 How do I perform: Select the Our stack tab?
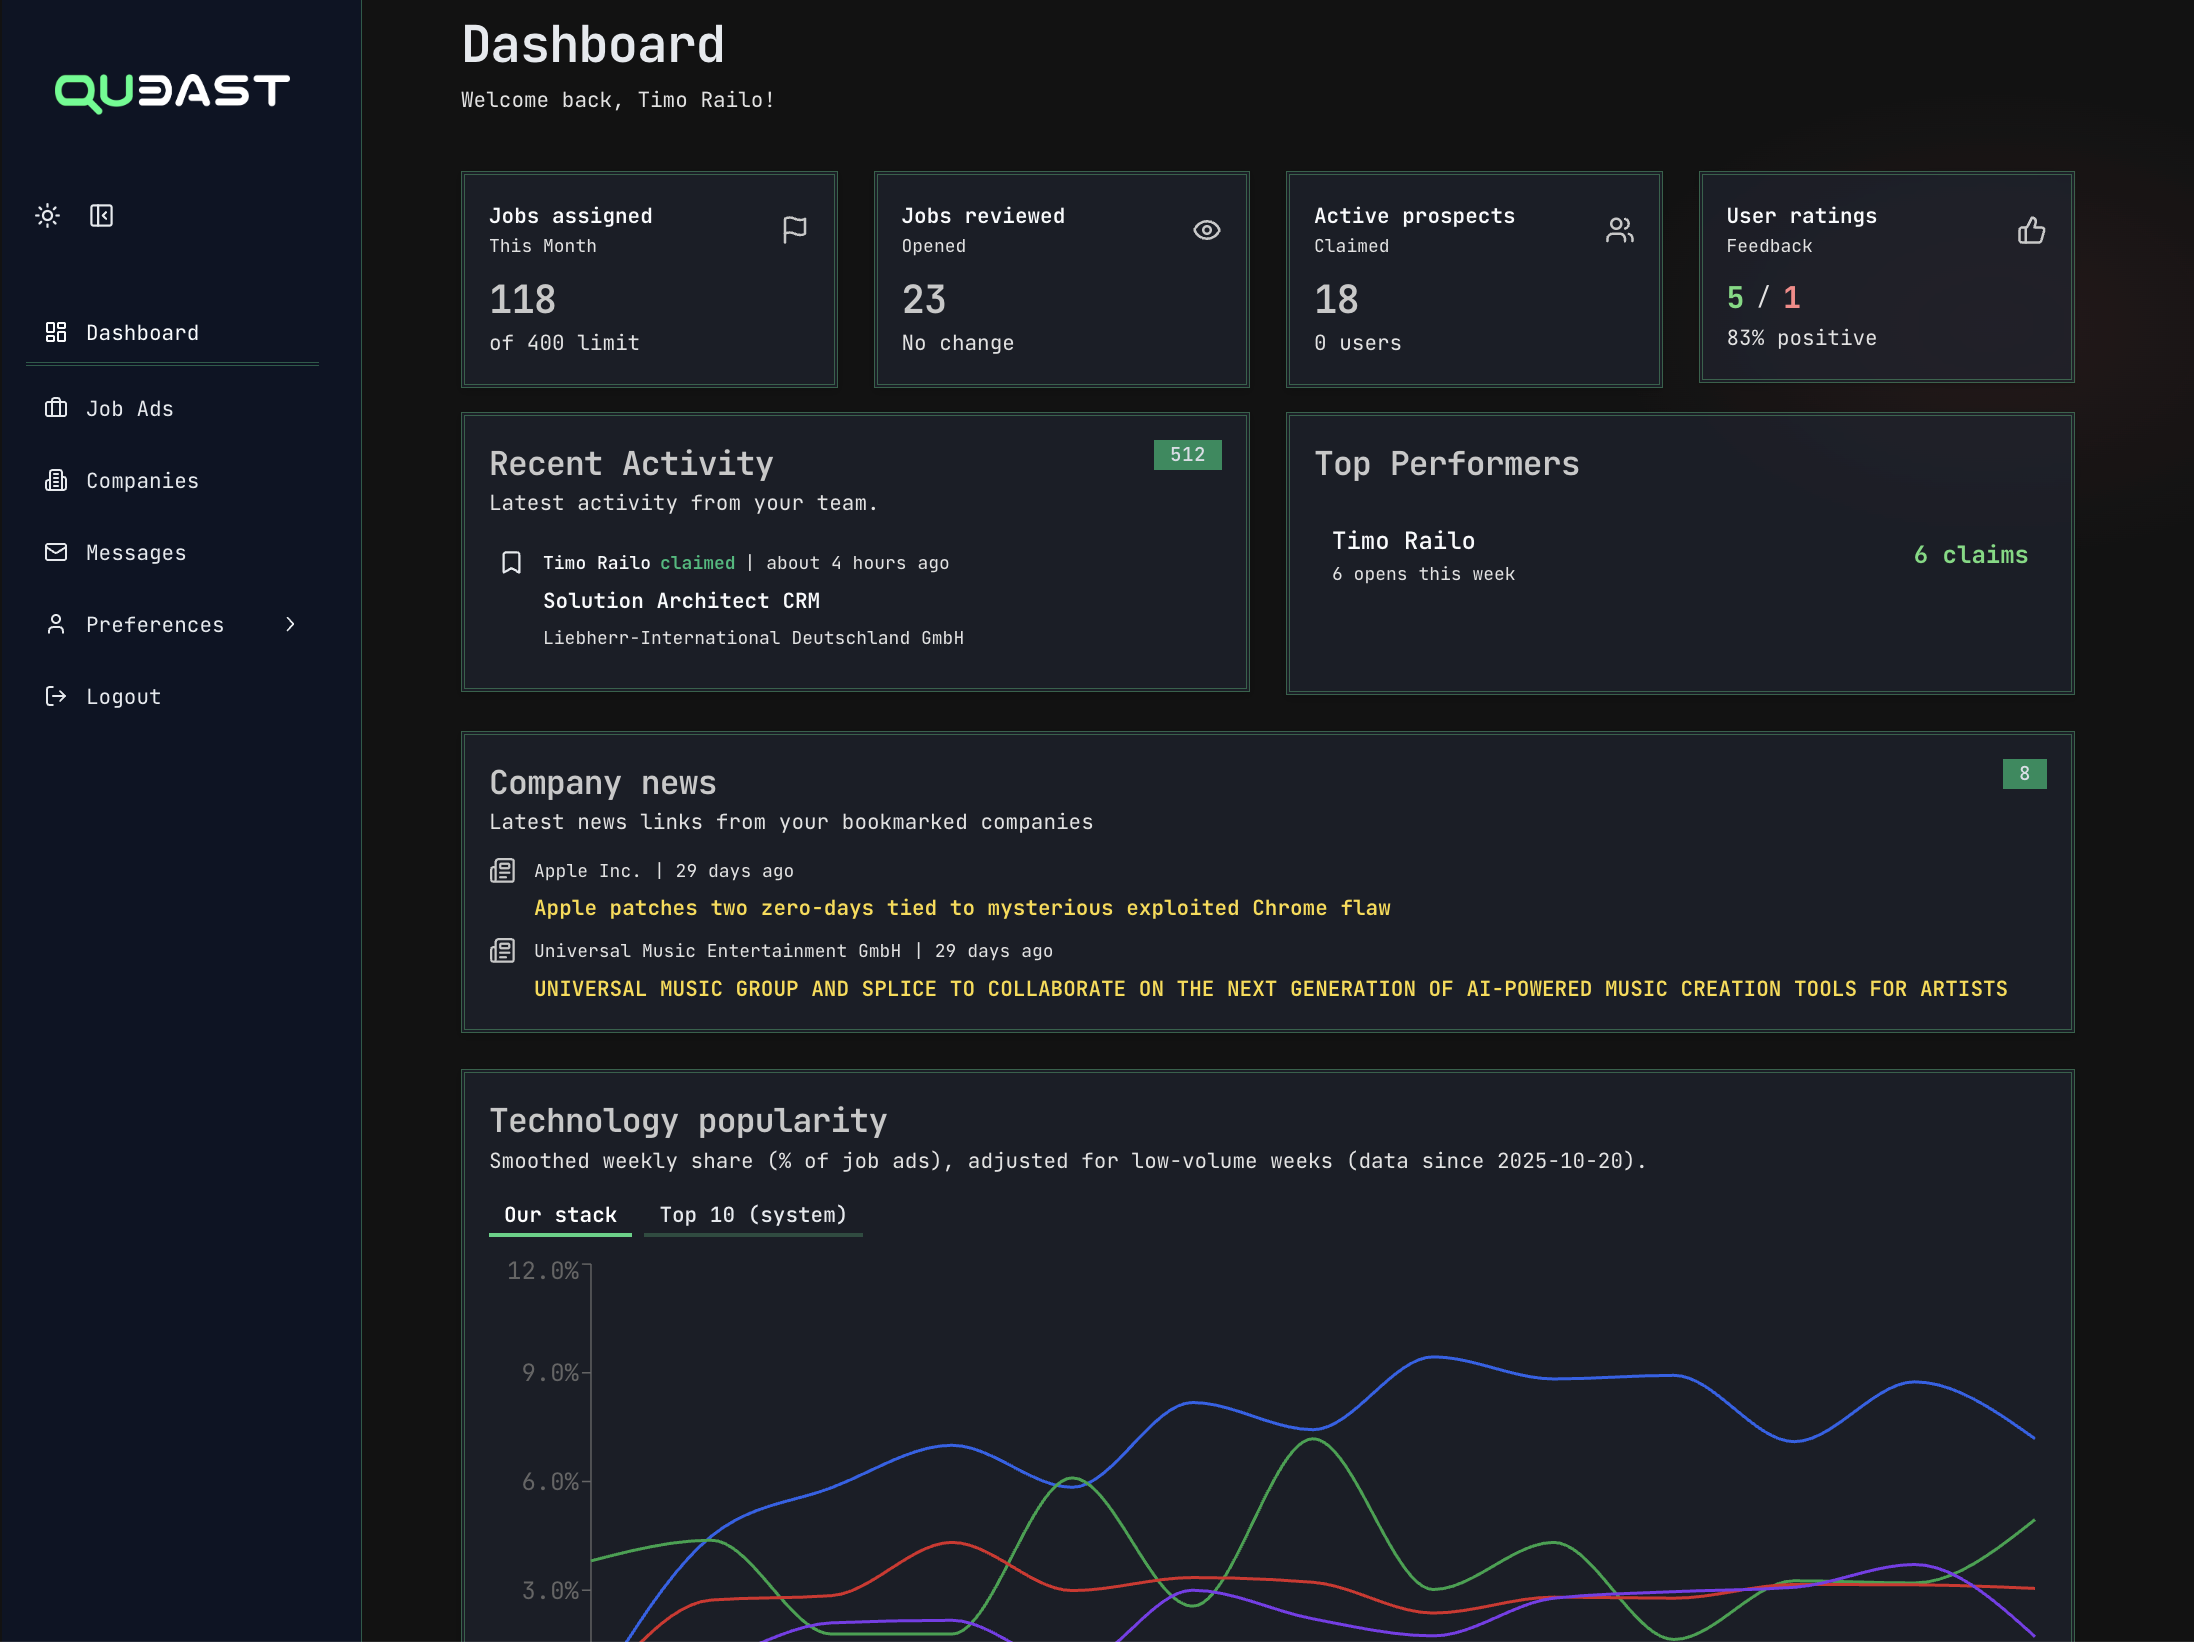(560, 1214)
